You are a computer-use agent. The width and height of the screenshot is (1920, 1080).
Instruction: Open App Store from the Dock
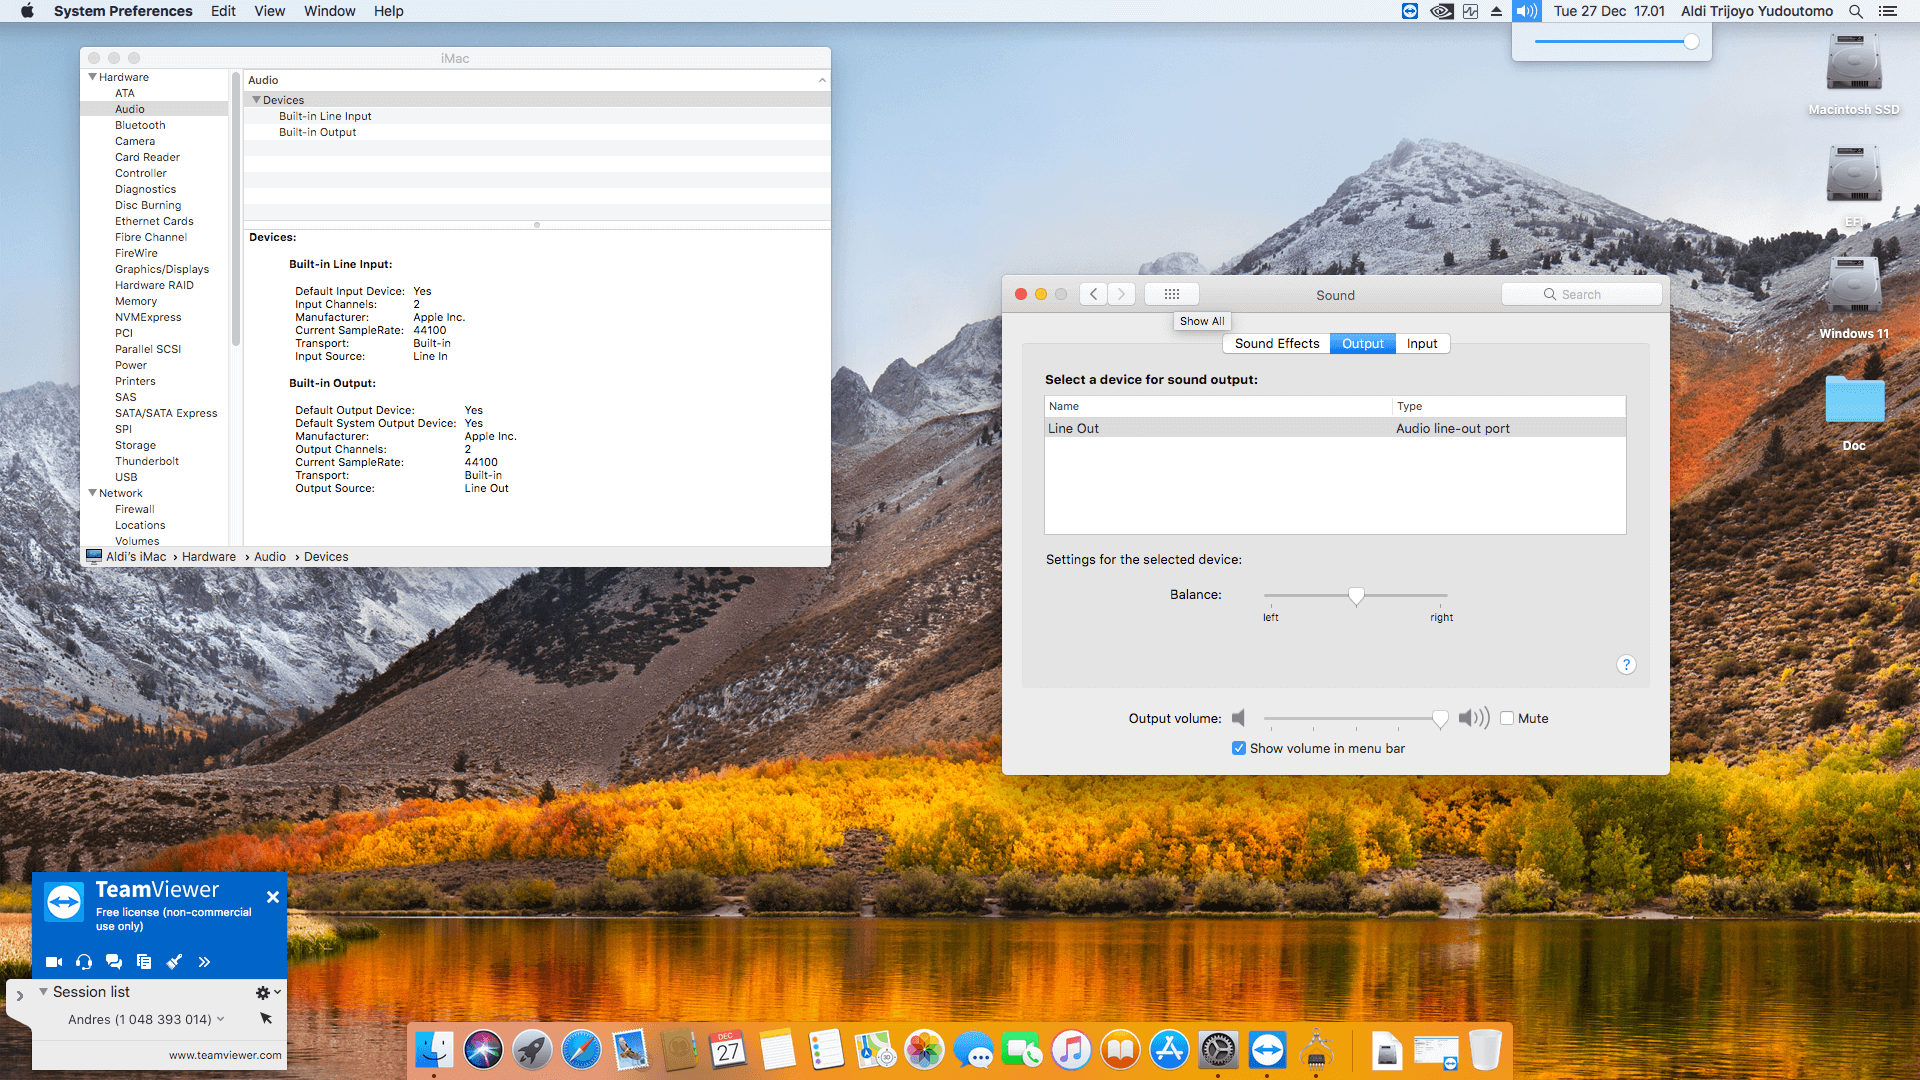[x=1169, y=1050]
